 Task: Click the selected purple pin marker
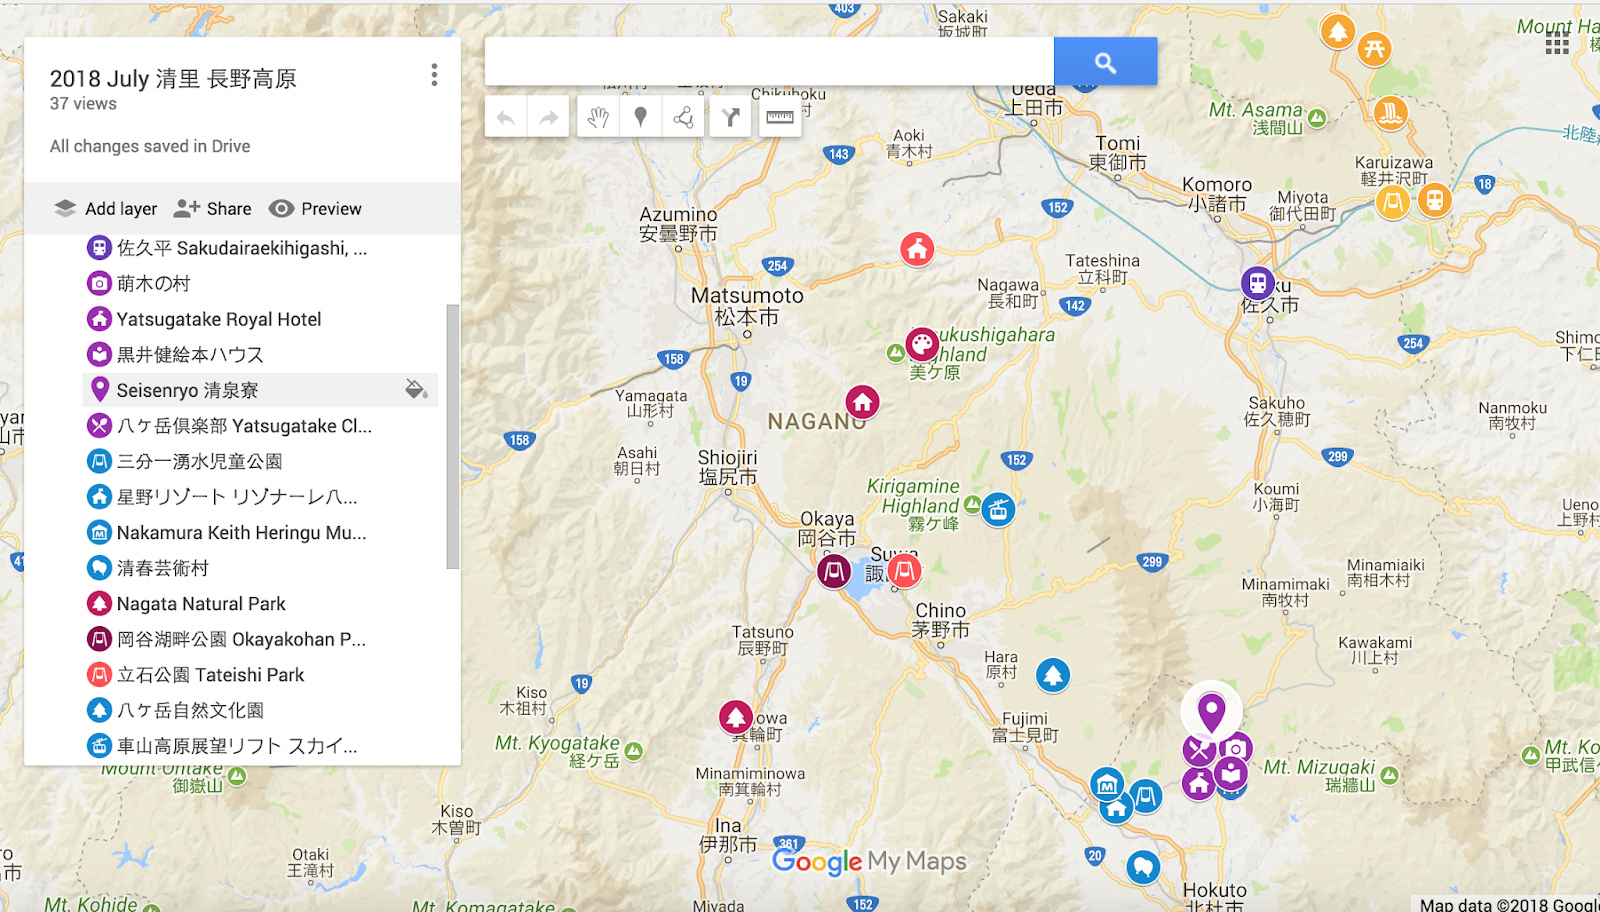pyautogui.click(x=1211, y=711)
